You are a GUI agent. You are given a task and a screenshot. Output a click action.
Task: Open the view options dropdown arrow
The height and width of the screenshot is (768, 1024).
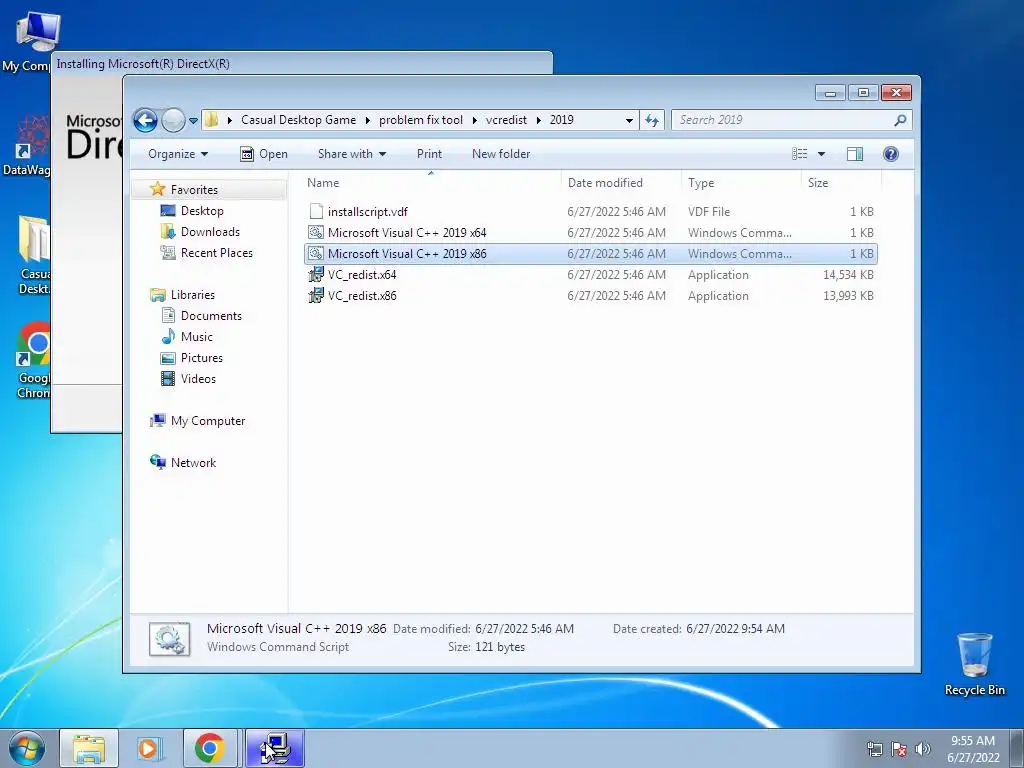tap(822, 154)
